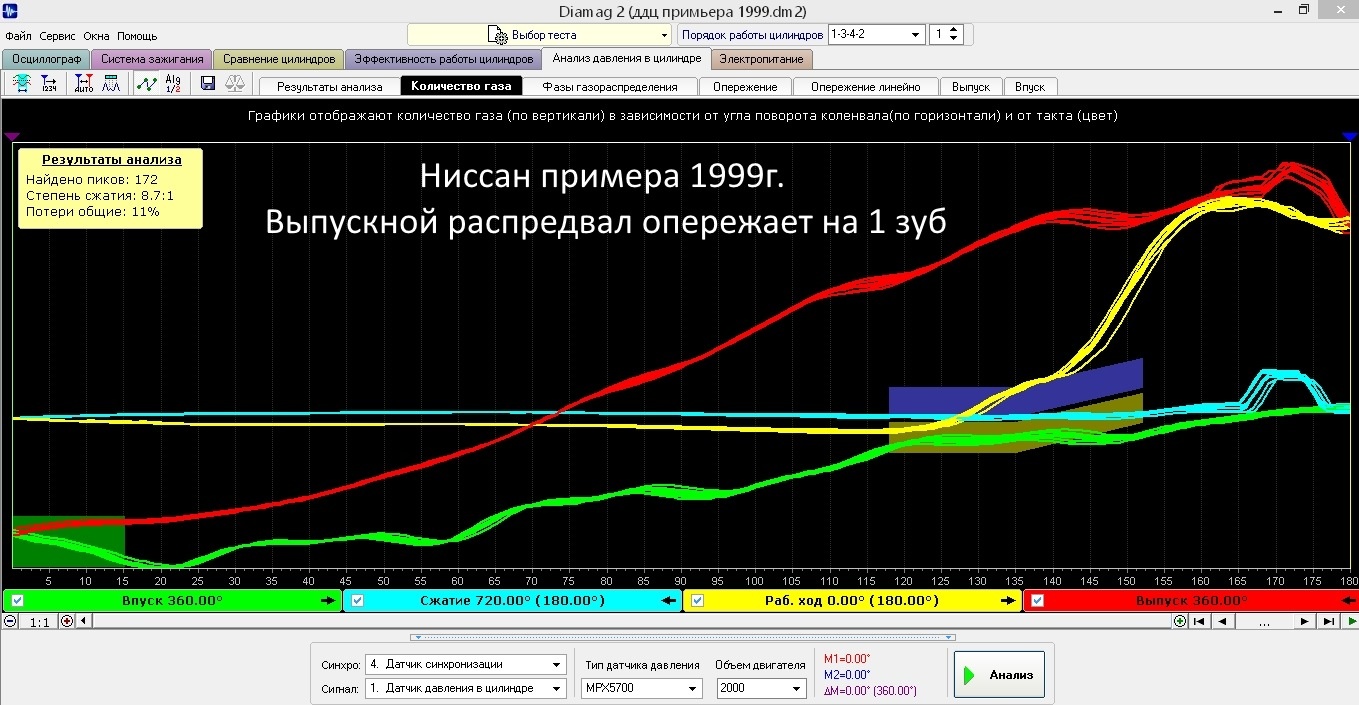Switch to the Осциллограф tab
The width and height of the screenshot is (1359, 705).
(x=46, y=59)
